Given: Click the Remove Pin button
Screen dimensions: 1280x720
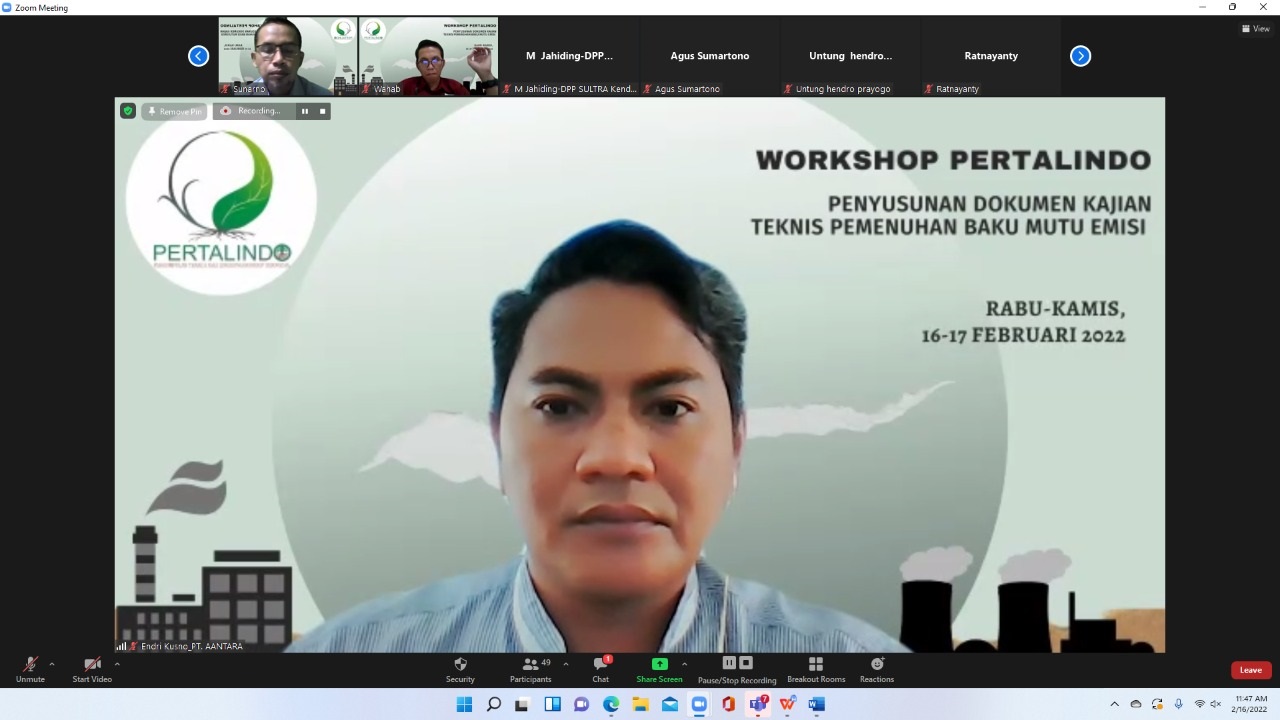Looking at the screenshot, I should pyautogui.click(x=174, y=111).
